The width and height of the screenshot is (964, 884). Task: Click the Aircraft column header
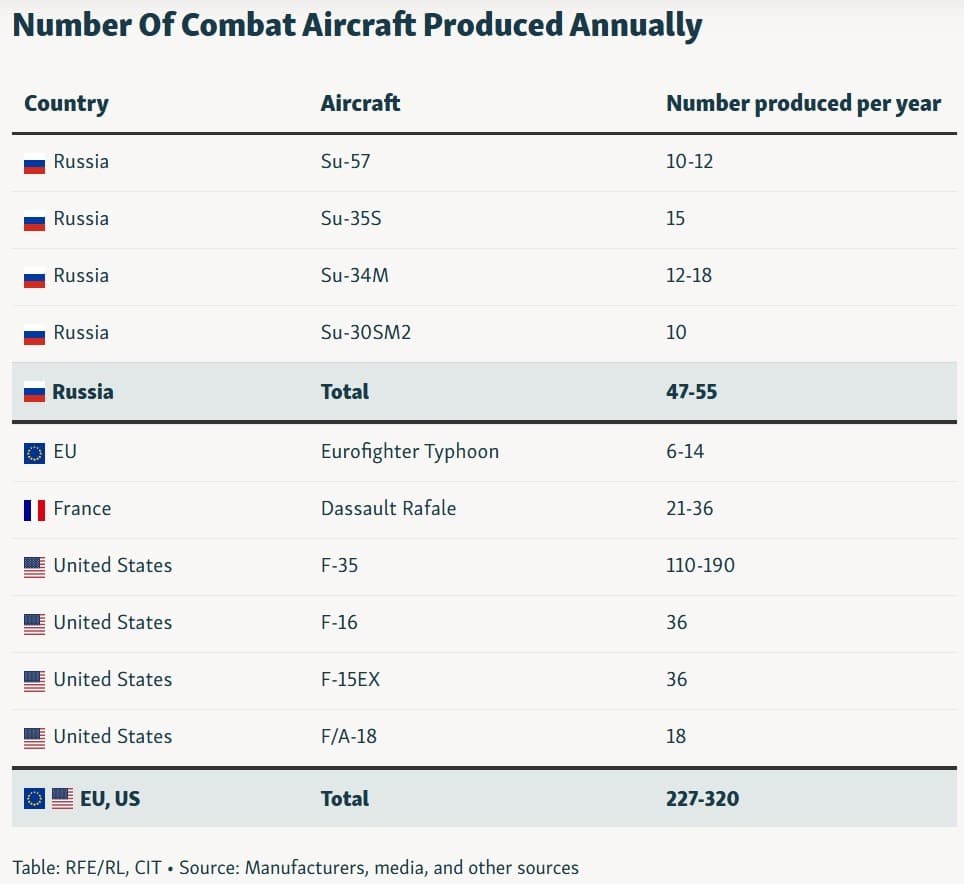click(360, 103)
